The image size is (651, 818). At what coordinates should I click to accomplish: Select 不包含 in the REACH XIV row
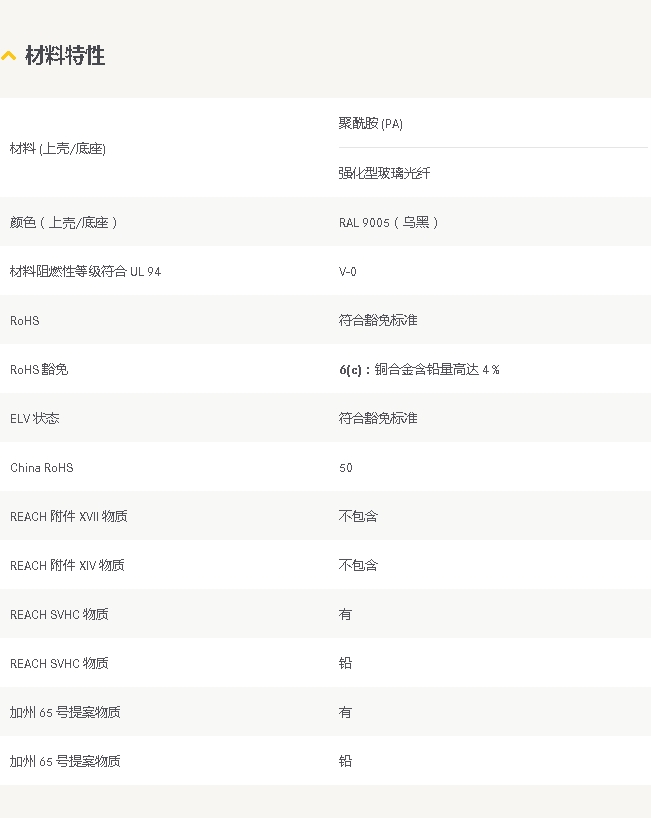pyautogui.click(x=358, y=566)
